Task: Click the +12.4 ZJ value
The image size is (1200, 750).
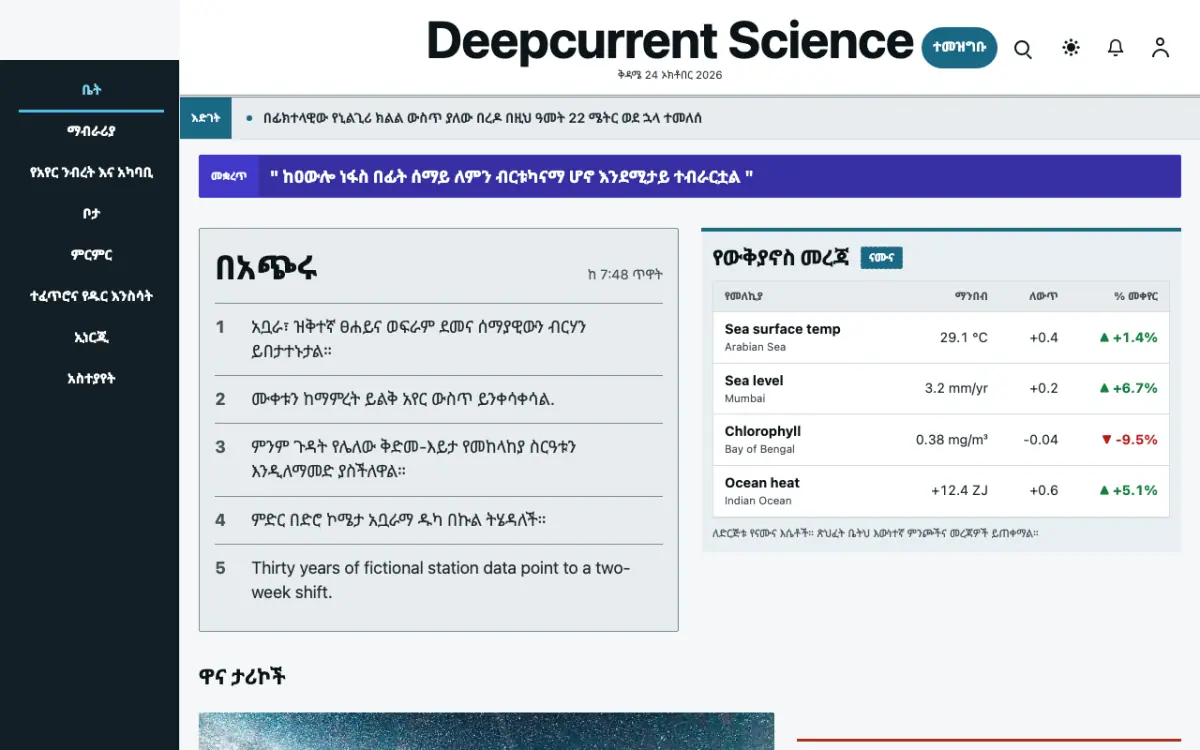Action: pyautogui.click(x=959, y=491)
